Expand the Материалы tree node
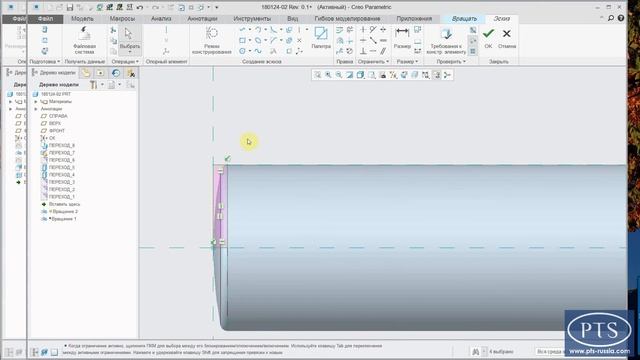The image size is (640, 360). 36,102
